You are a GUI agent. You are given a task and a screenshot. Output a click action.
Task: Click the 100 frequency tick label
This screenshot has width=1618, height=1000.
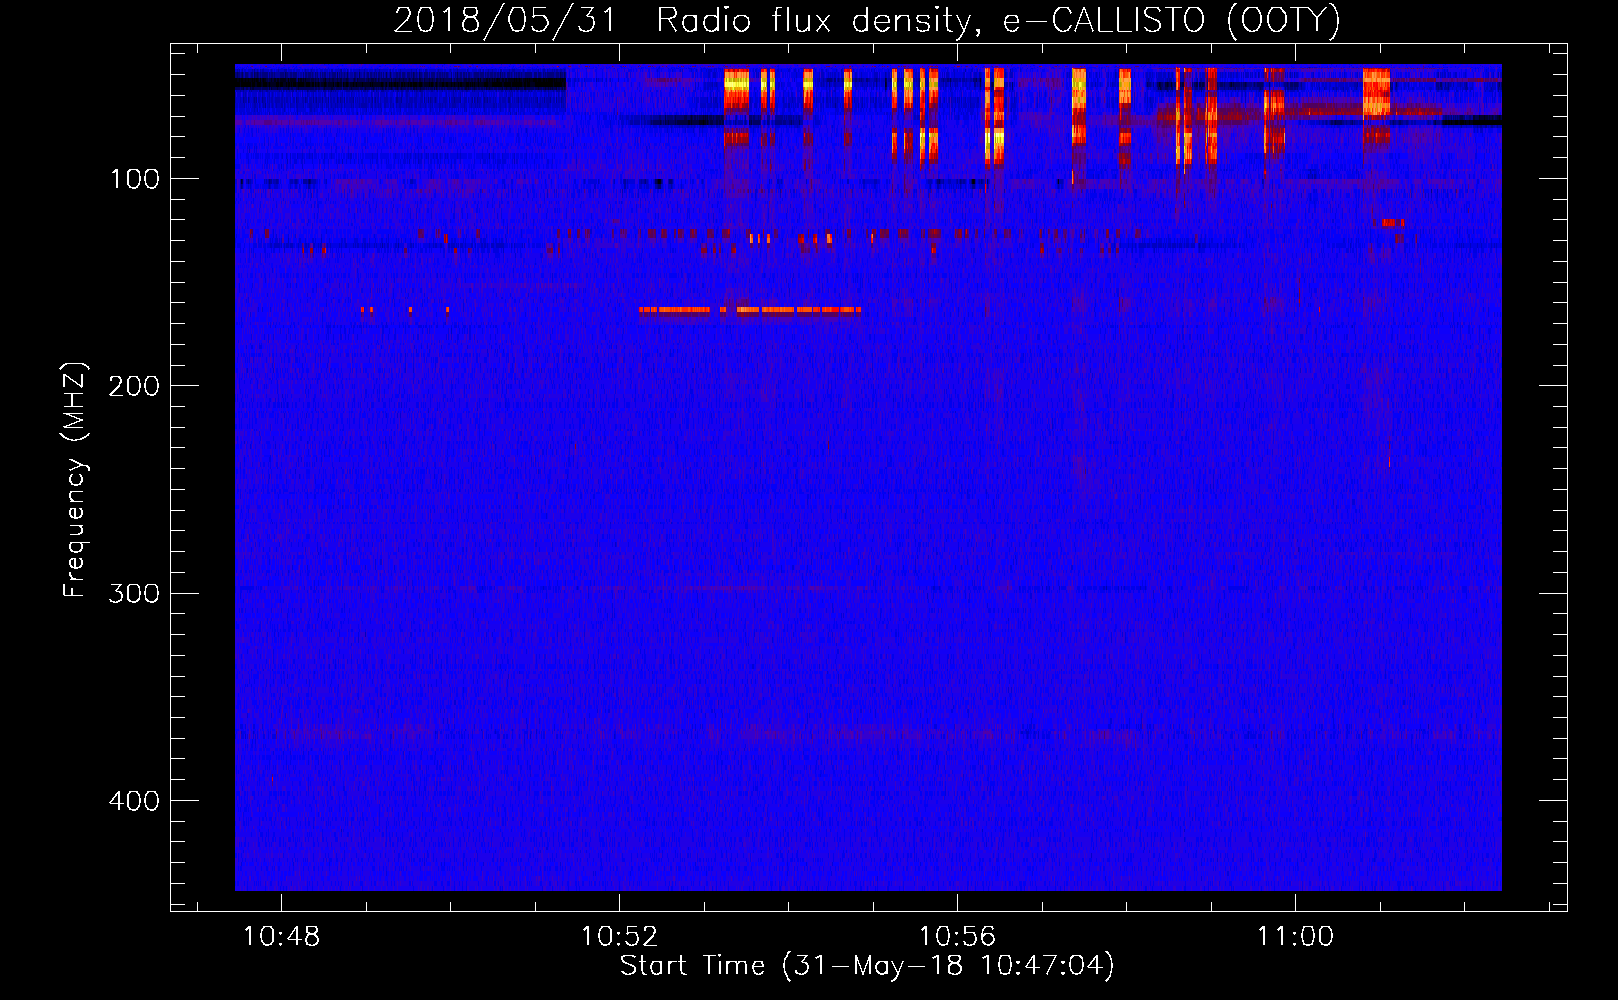tap(135, 179)
